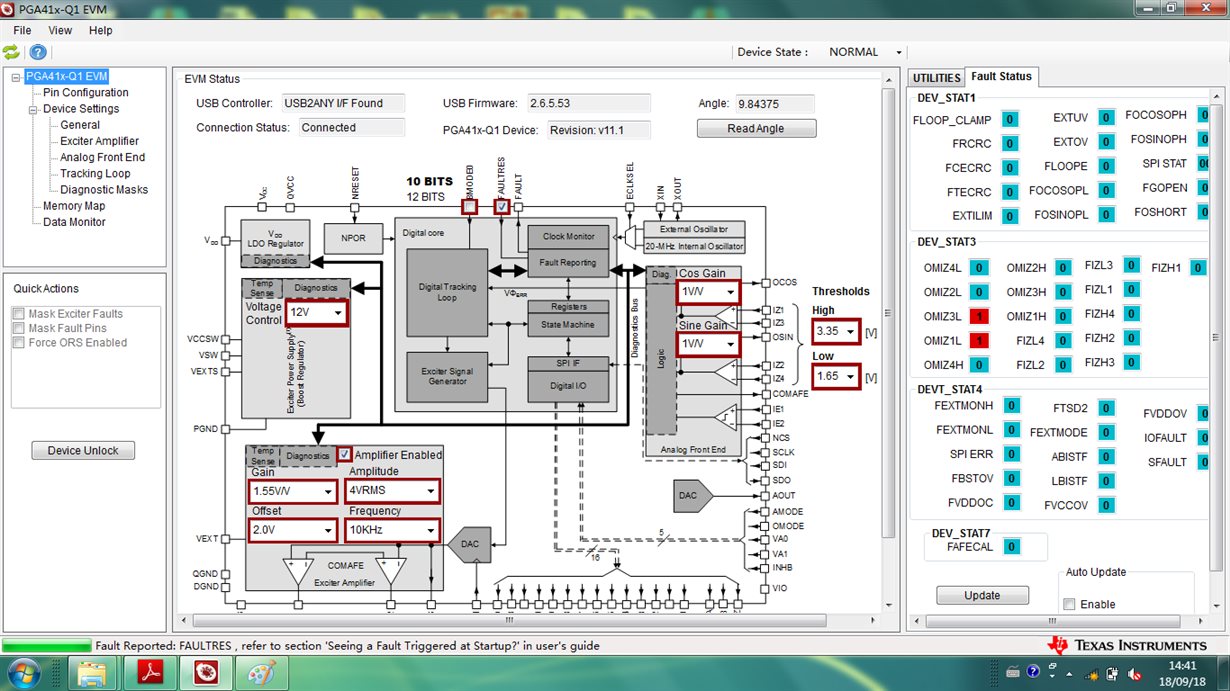Click the Update button in Fault Status
1230x691 pixels.
pos(982,595)
